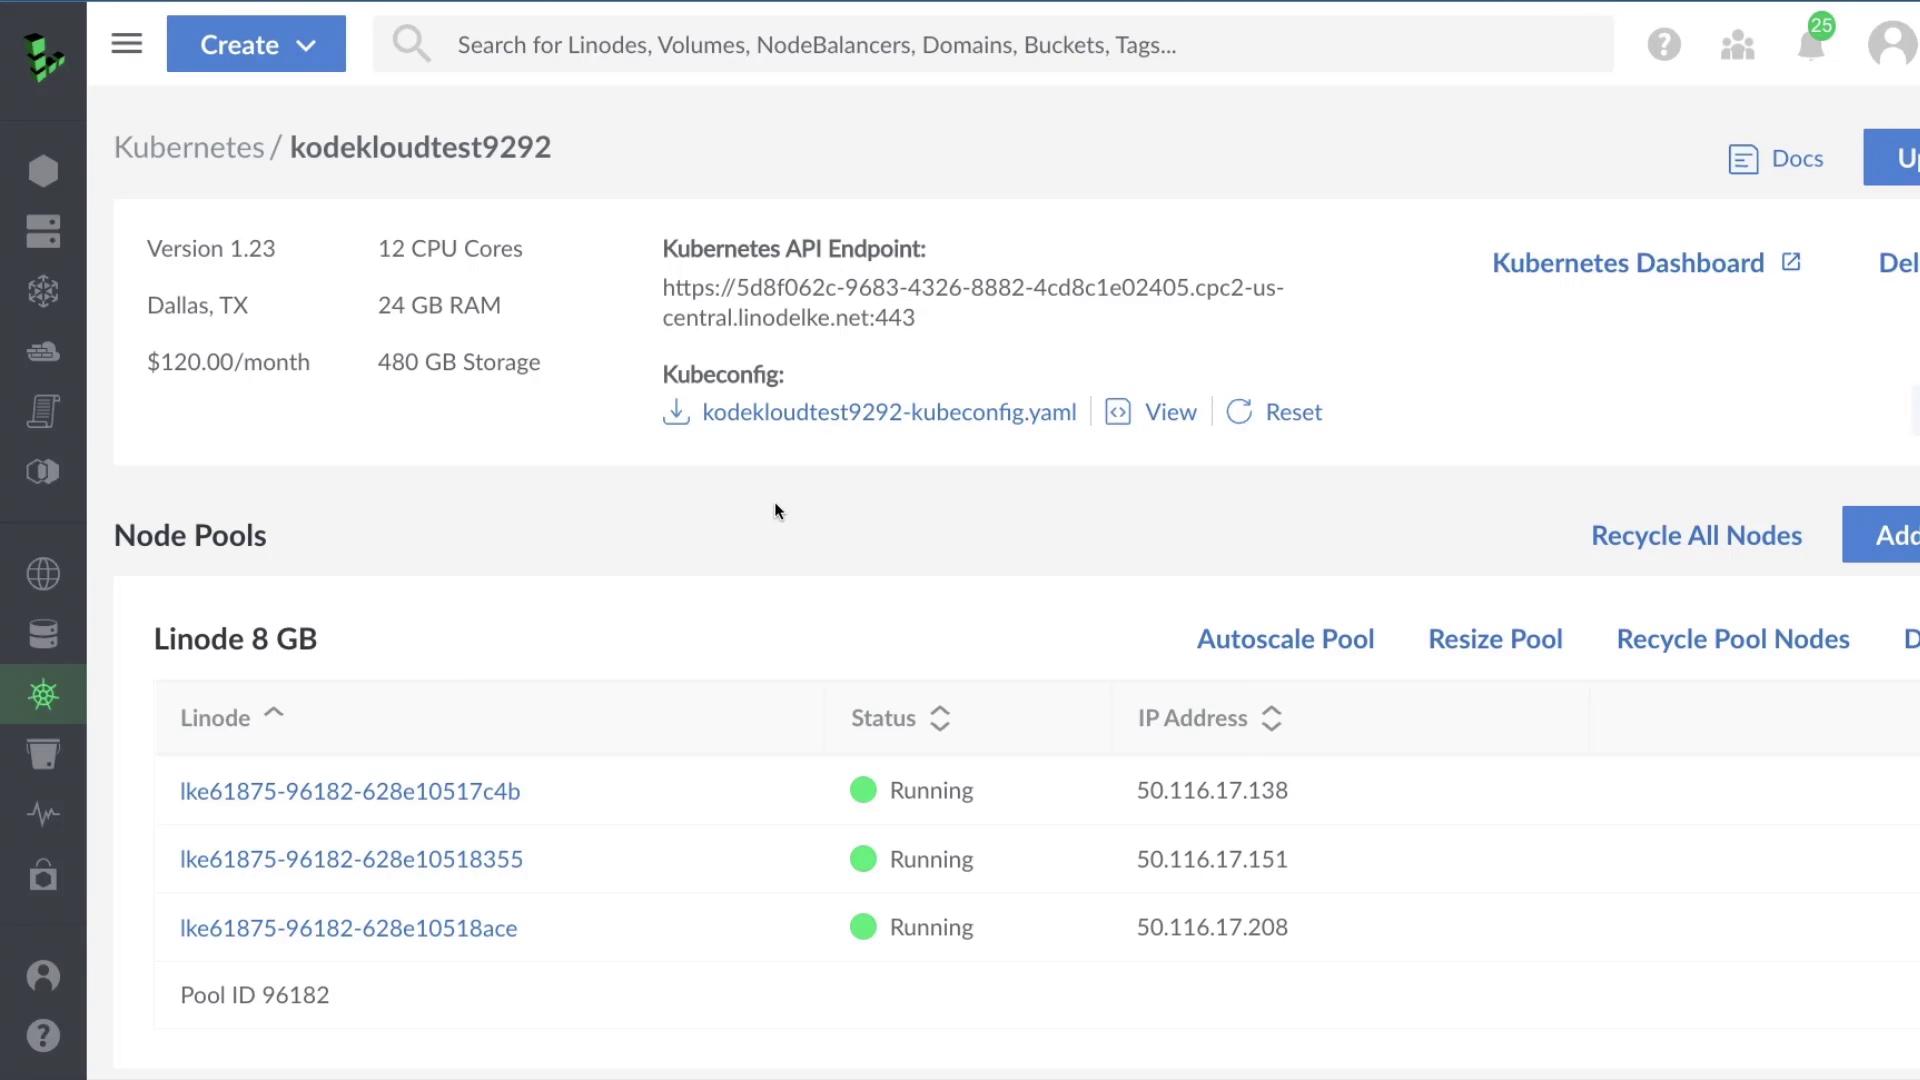Open the hamburger navigation menu
This screenshot has width=1920, height=1080.
tap(126, 44)
